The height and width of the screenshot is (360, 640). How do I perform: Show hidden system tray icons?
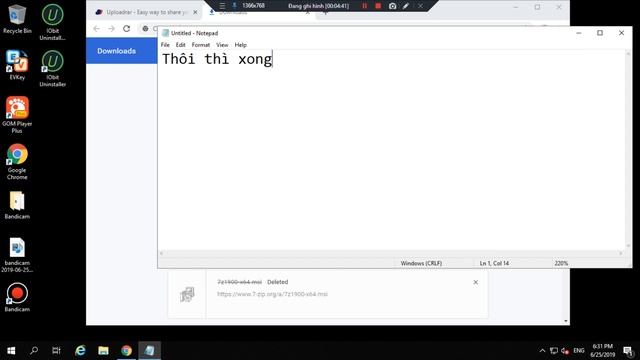click(542, 351)
